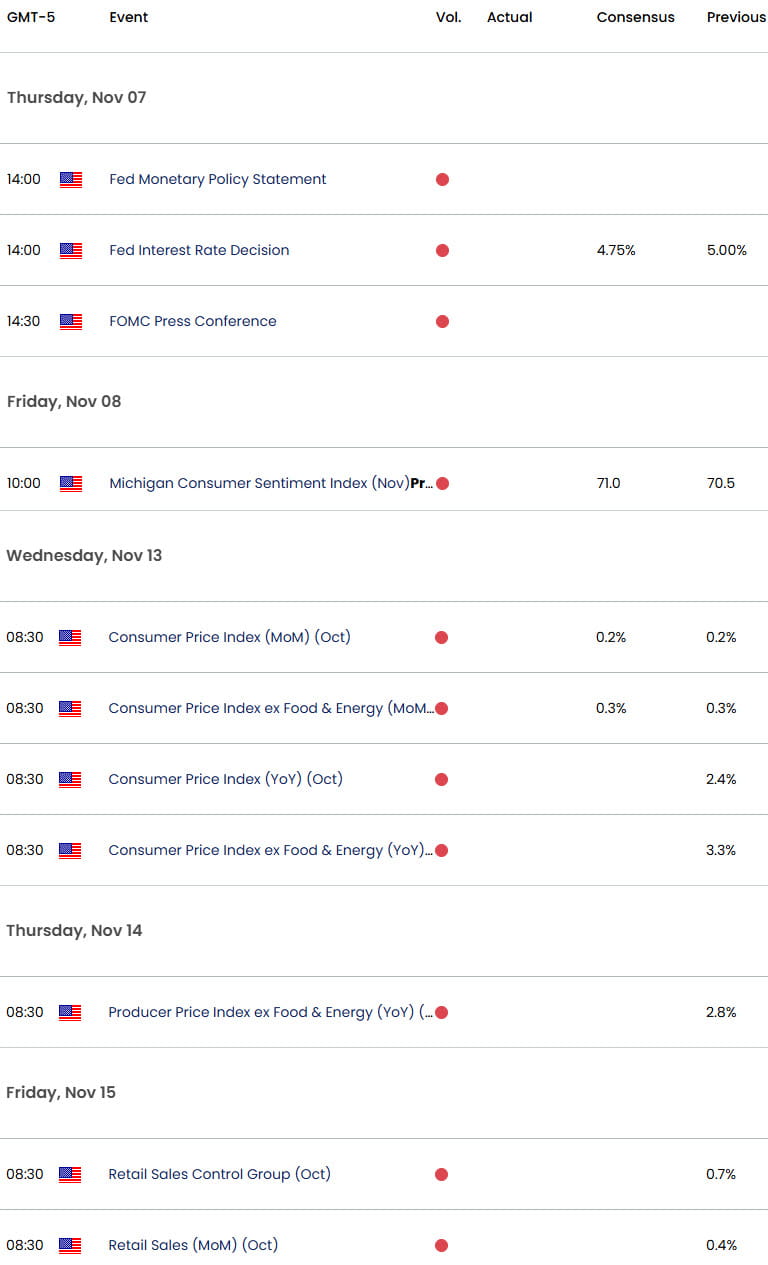This screenshot has height=1265, width=768.
Task: Click the US flag beside Consumer Price Index (MoM)
Action: coord(70,637)
